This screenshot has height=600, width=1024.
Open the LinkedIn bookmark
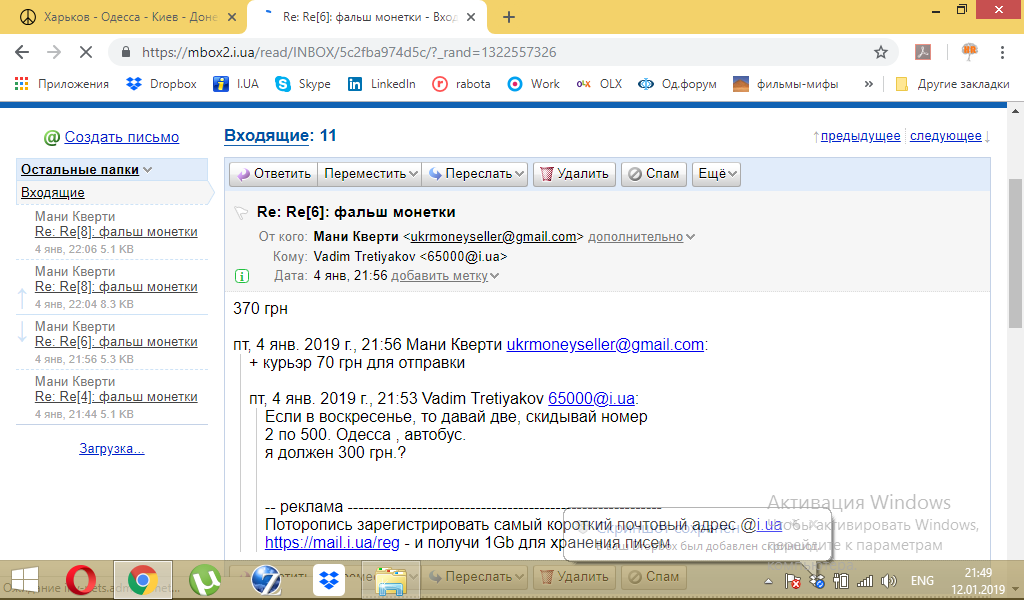point(382,84)
